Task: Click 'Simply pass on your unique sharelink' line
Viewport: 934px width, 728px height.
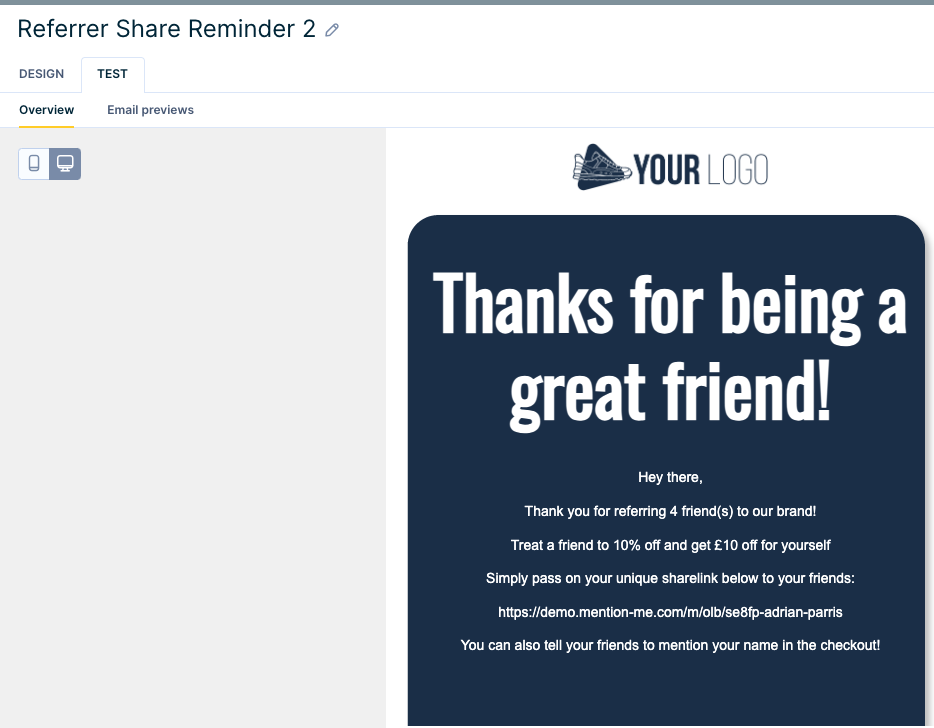Action: (x=670, y=578)
